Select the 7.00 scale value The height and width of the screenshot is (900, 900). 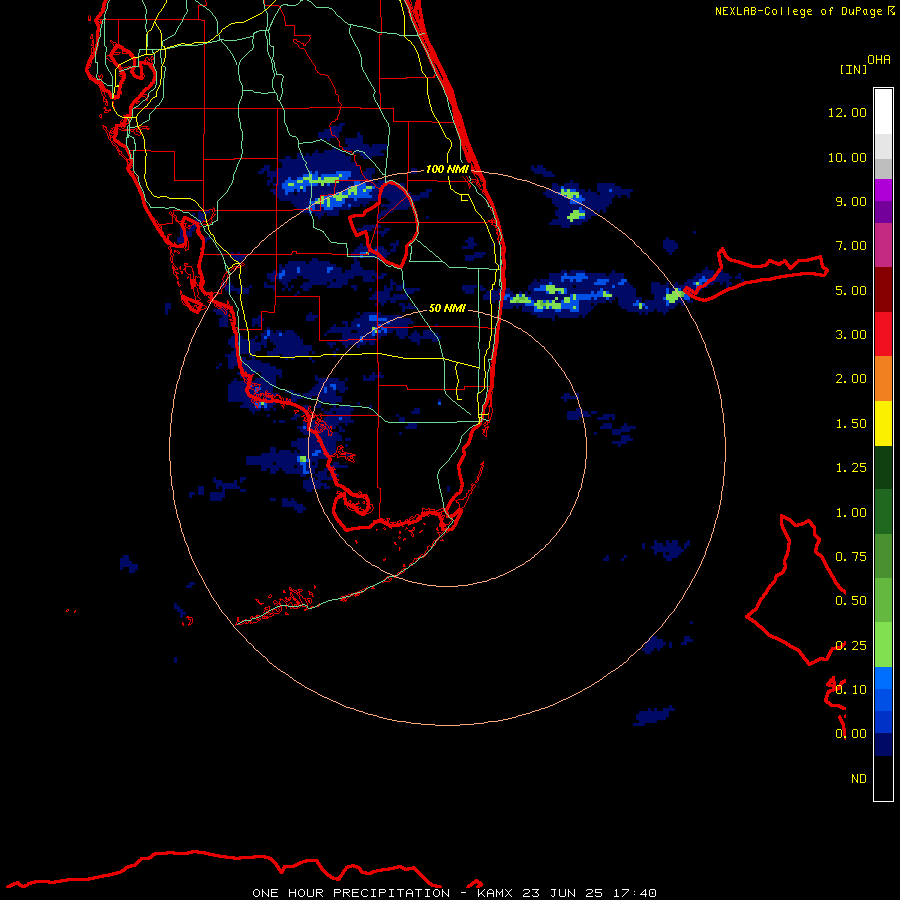pyautogui.click(x=851, y=246)
